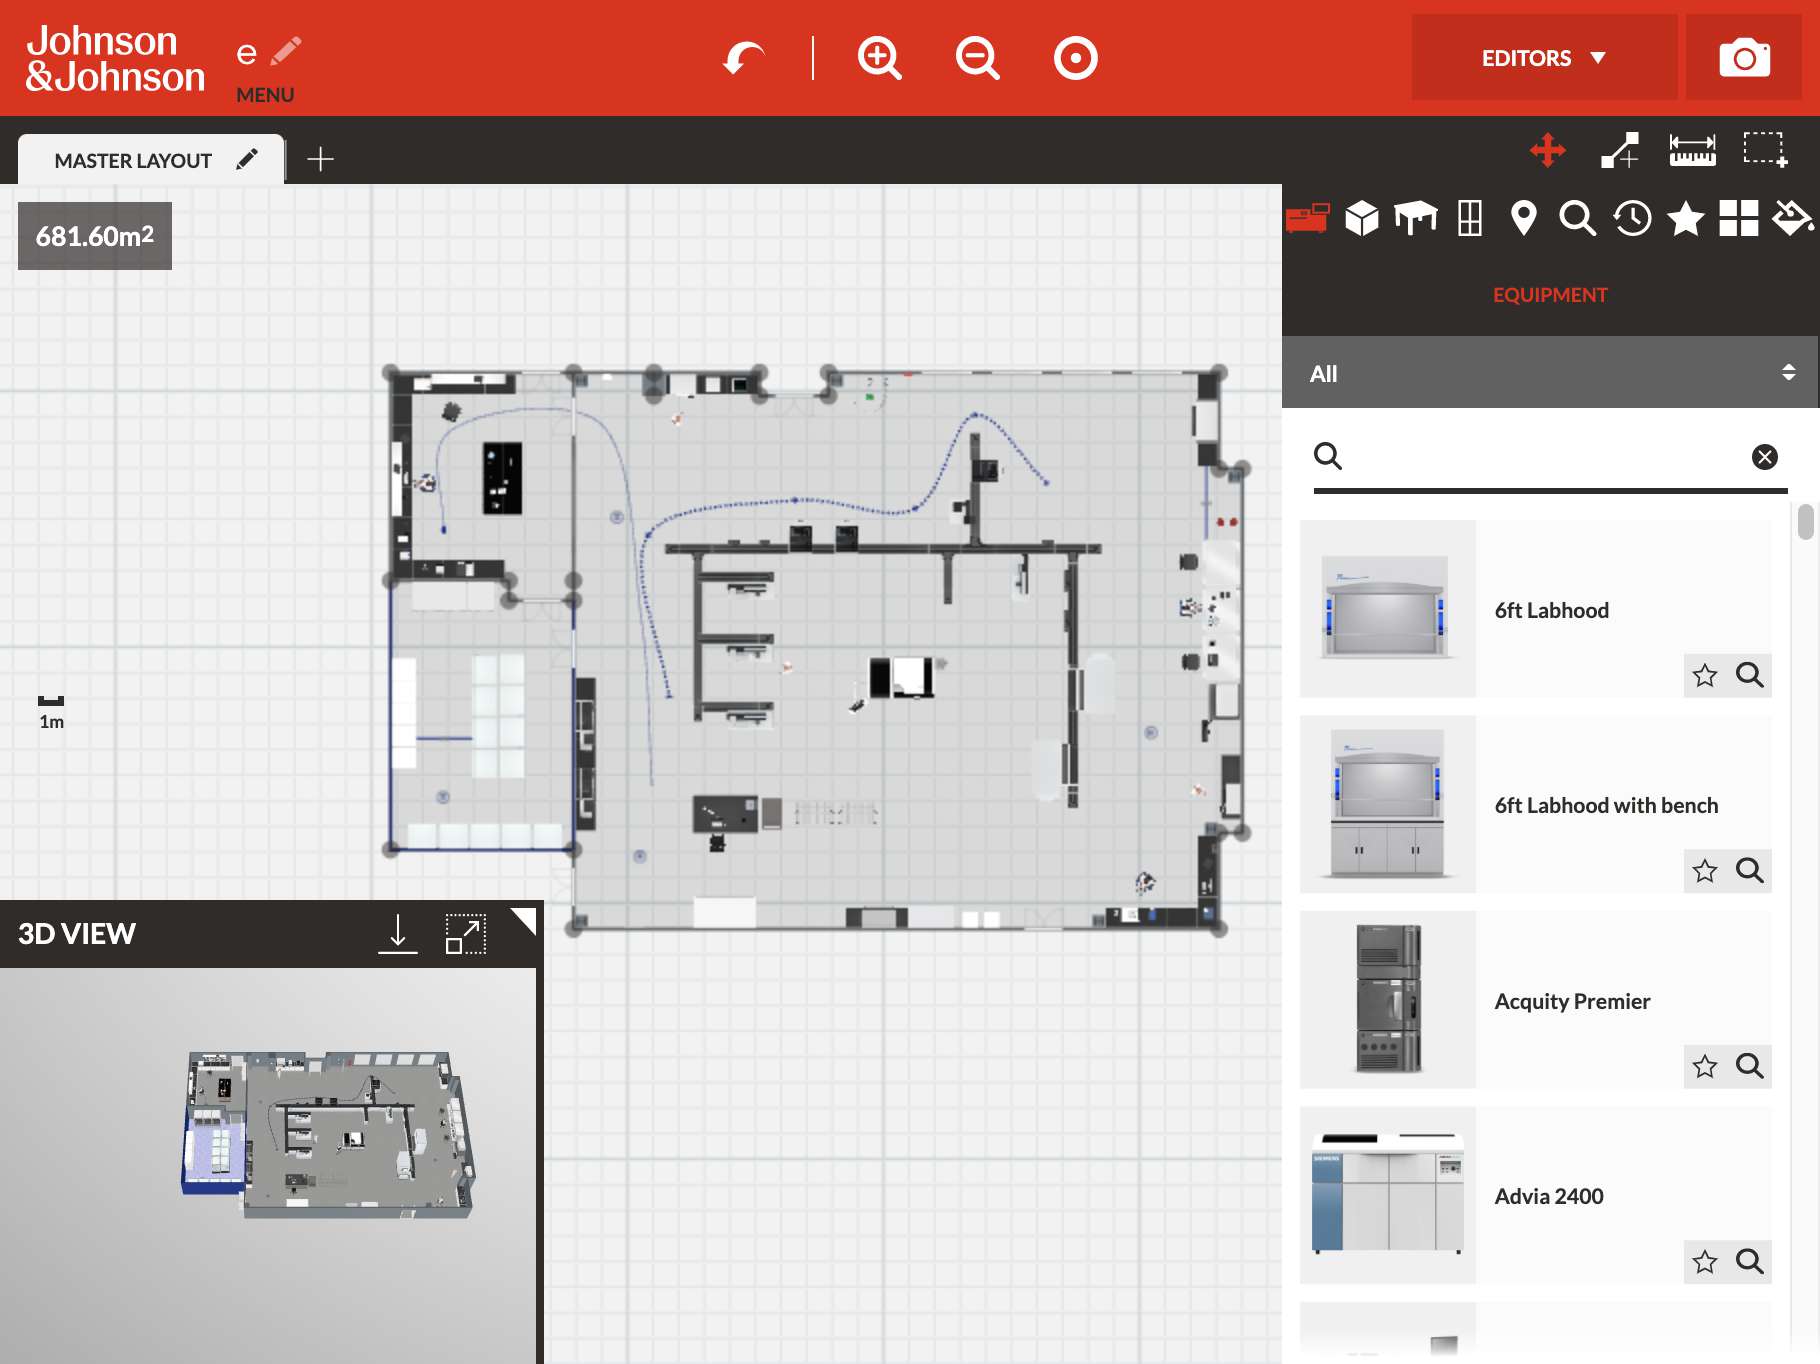Click the Johnson & Johnson logo
Image resolution: width=1820 pixels, height=1364 pixels.
(x=115, y=58)
